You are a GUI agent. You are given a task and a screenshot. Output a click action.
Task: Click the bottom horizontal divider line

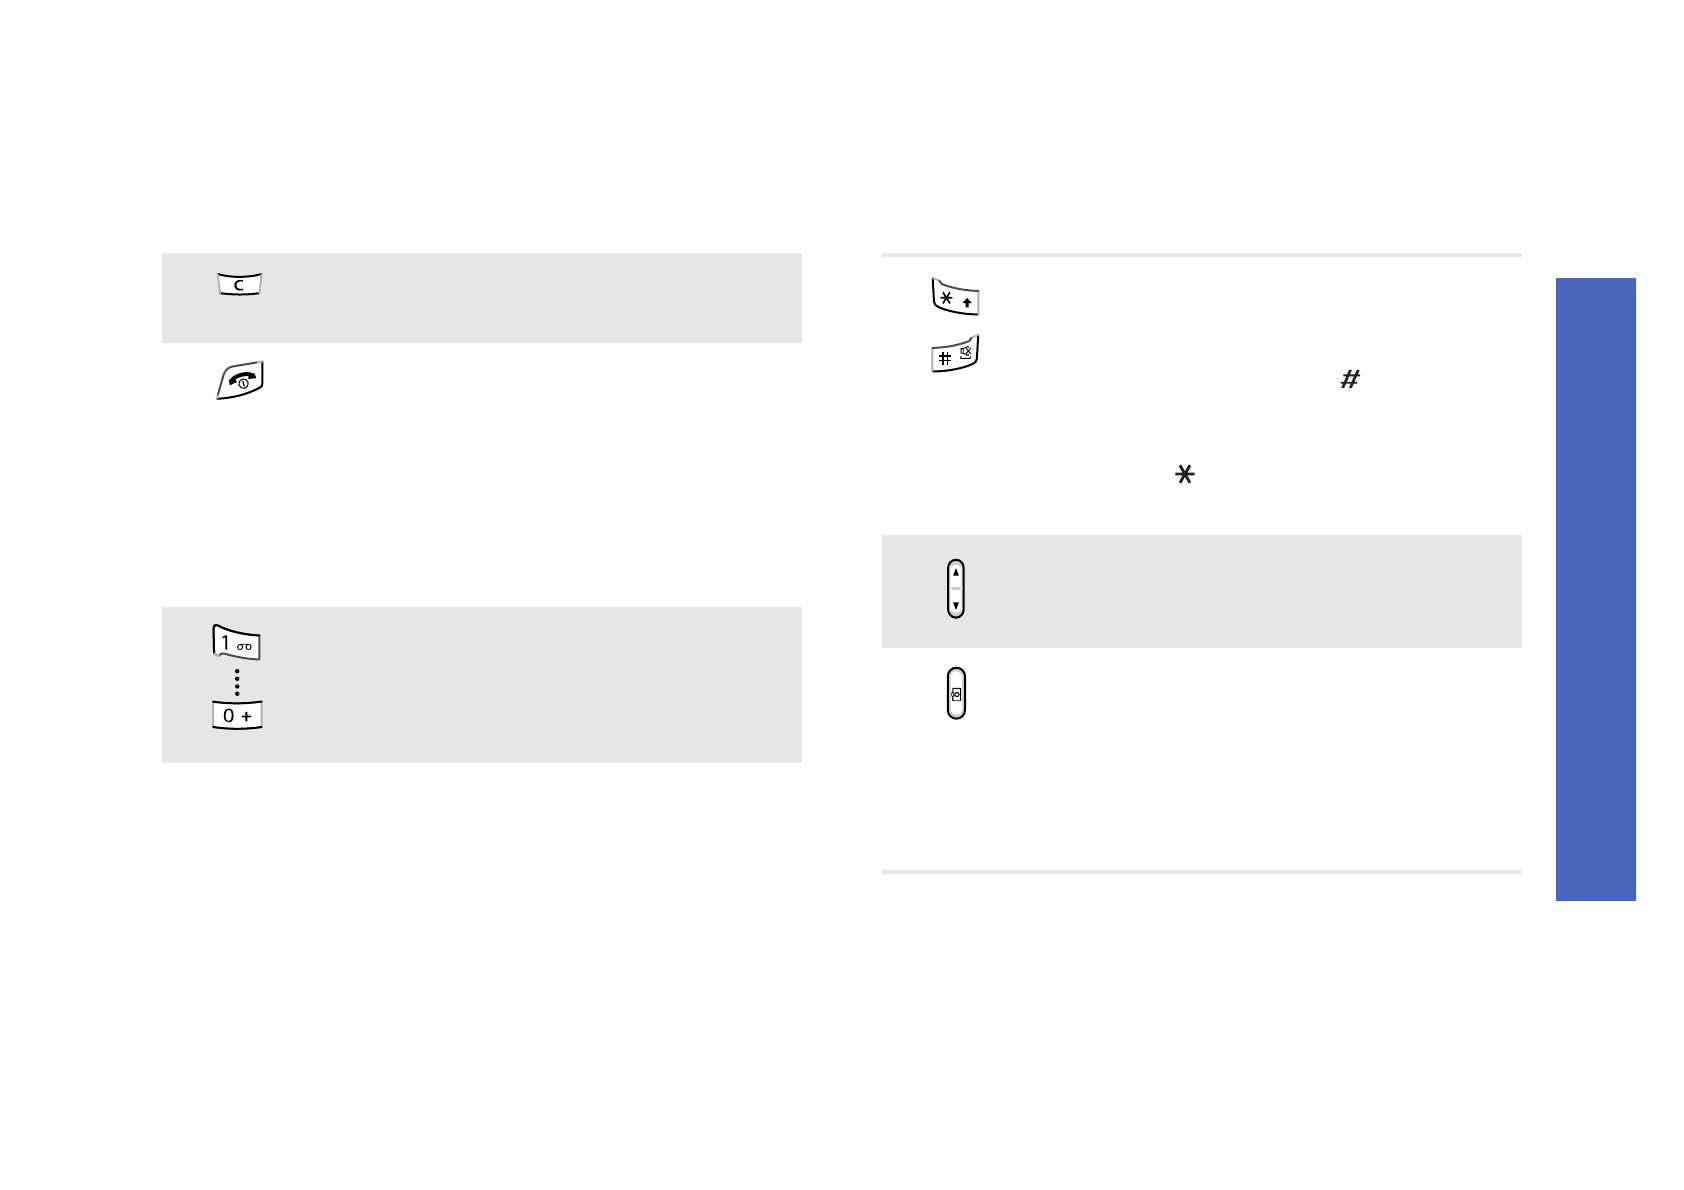pos(1201,872)
